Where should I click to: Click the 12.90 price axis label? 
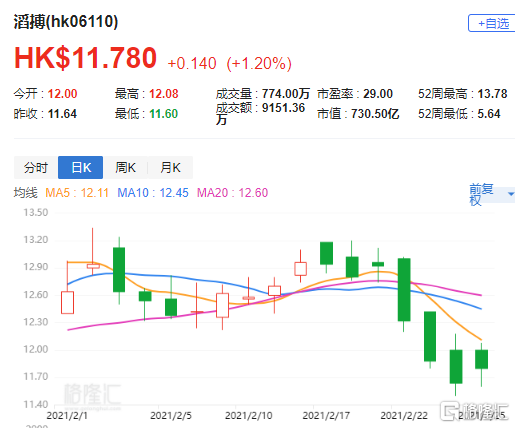36,267
